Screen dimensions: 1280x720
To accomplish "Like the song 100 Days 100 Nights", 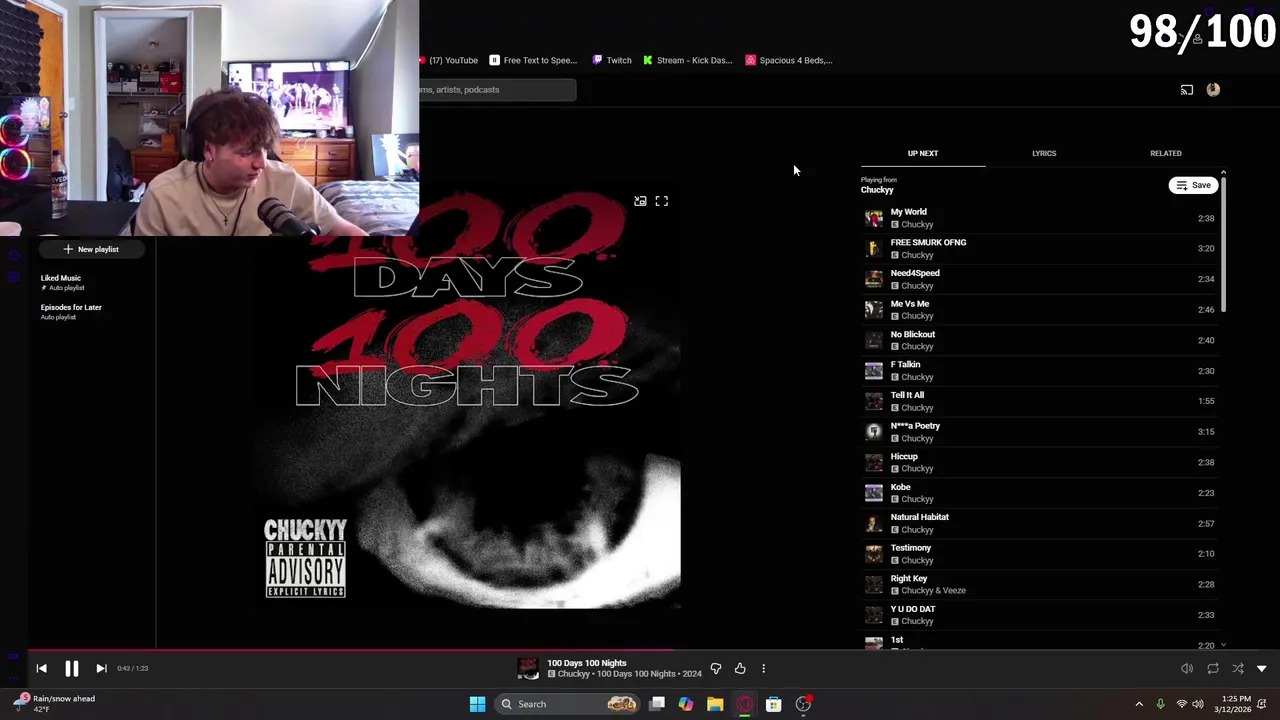I will (740, 668).
